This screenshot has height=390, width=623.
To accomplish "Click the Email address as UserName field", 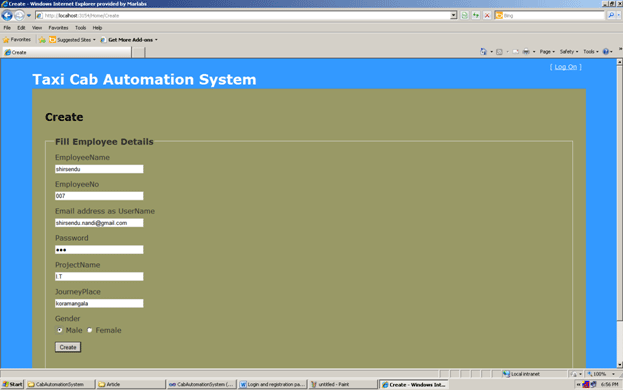I will pyautogui.click(x=99, y=223).
